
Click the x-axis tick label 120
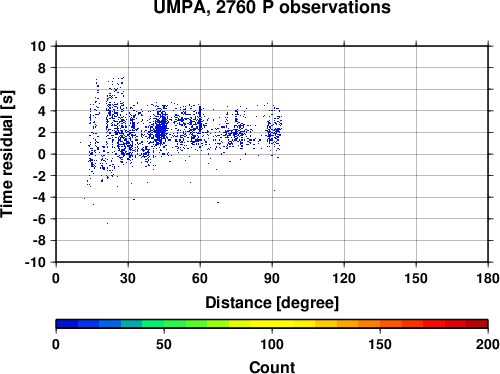click(344, 278)
